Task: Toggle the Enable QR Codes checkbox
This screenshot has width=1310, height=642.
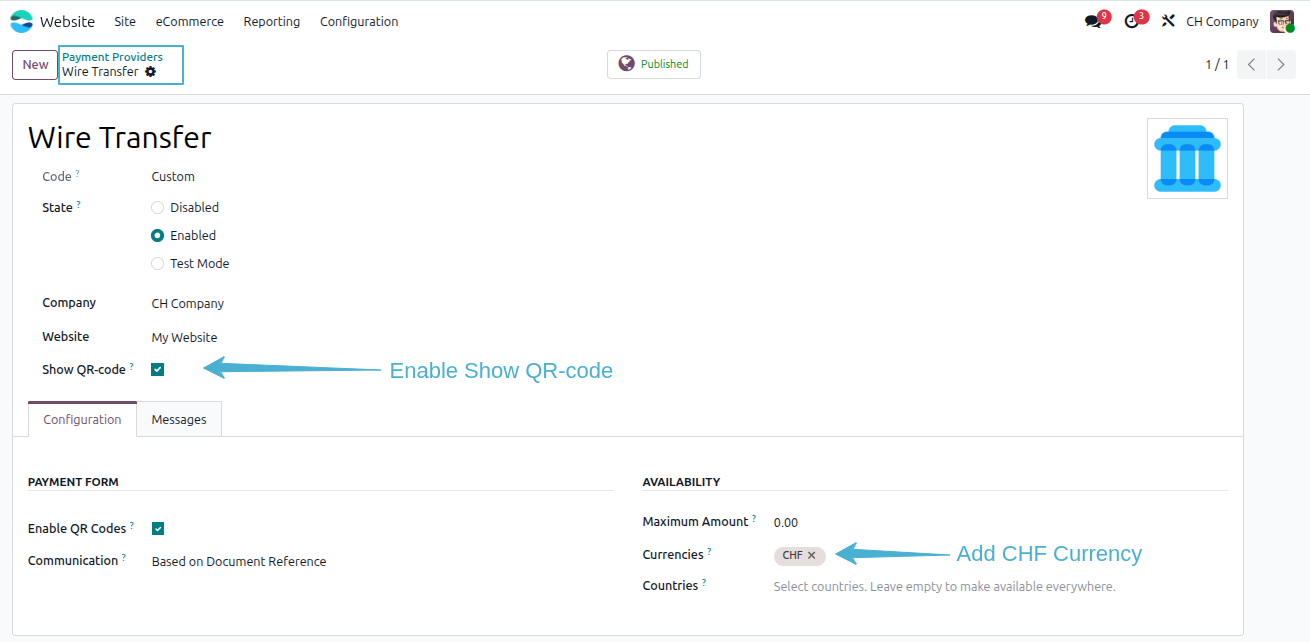Action: [158, 529]
